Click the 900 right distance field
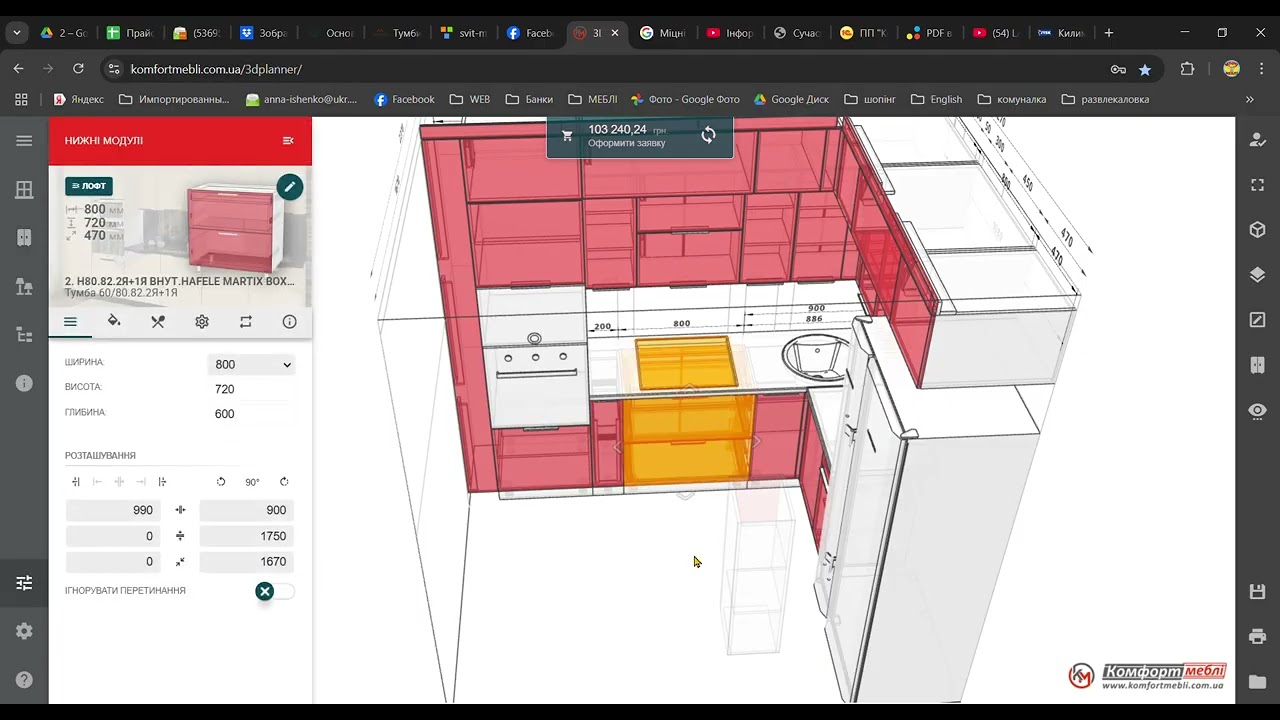Image resolution: width=1280 pixels, height=720 pixels. 247,510
